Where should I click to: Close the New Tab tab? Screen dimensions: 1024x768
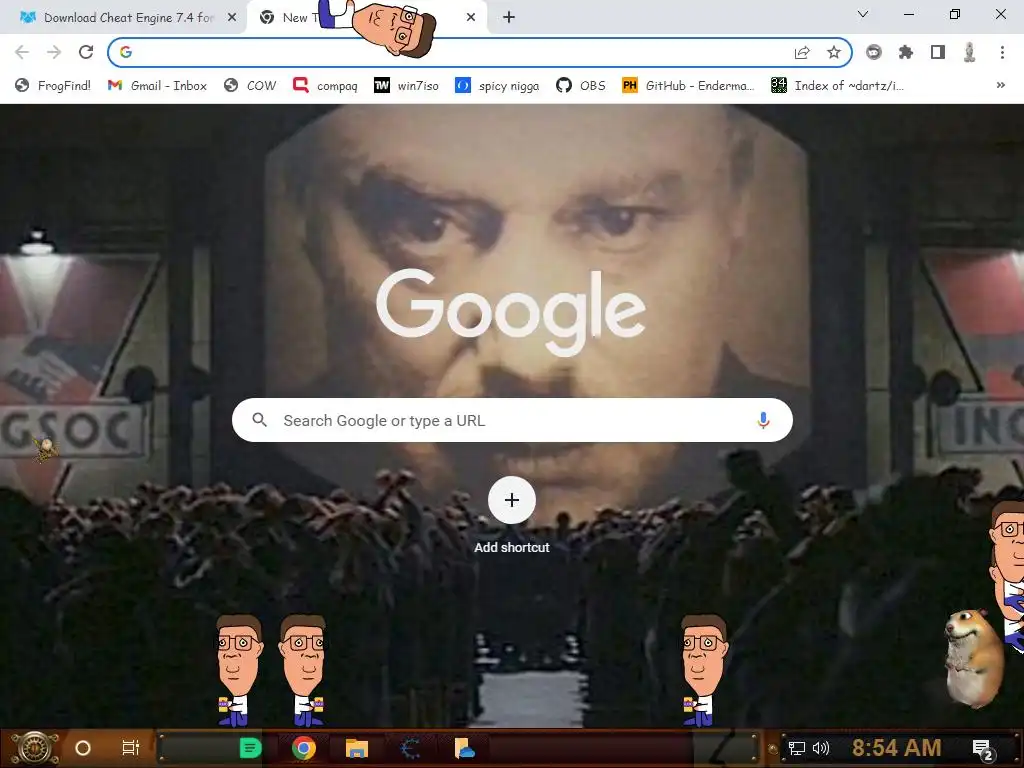click(x=471, y=18)
